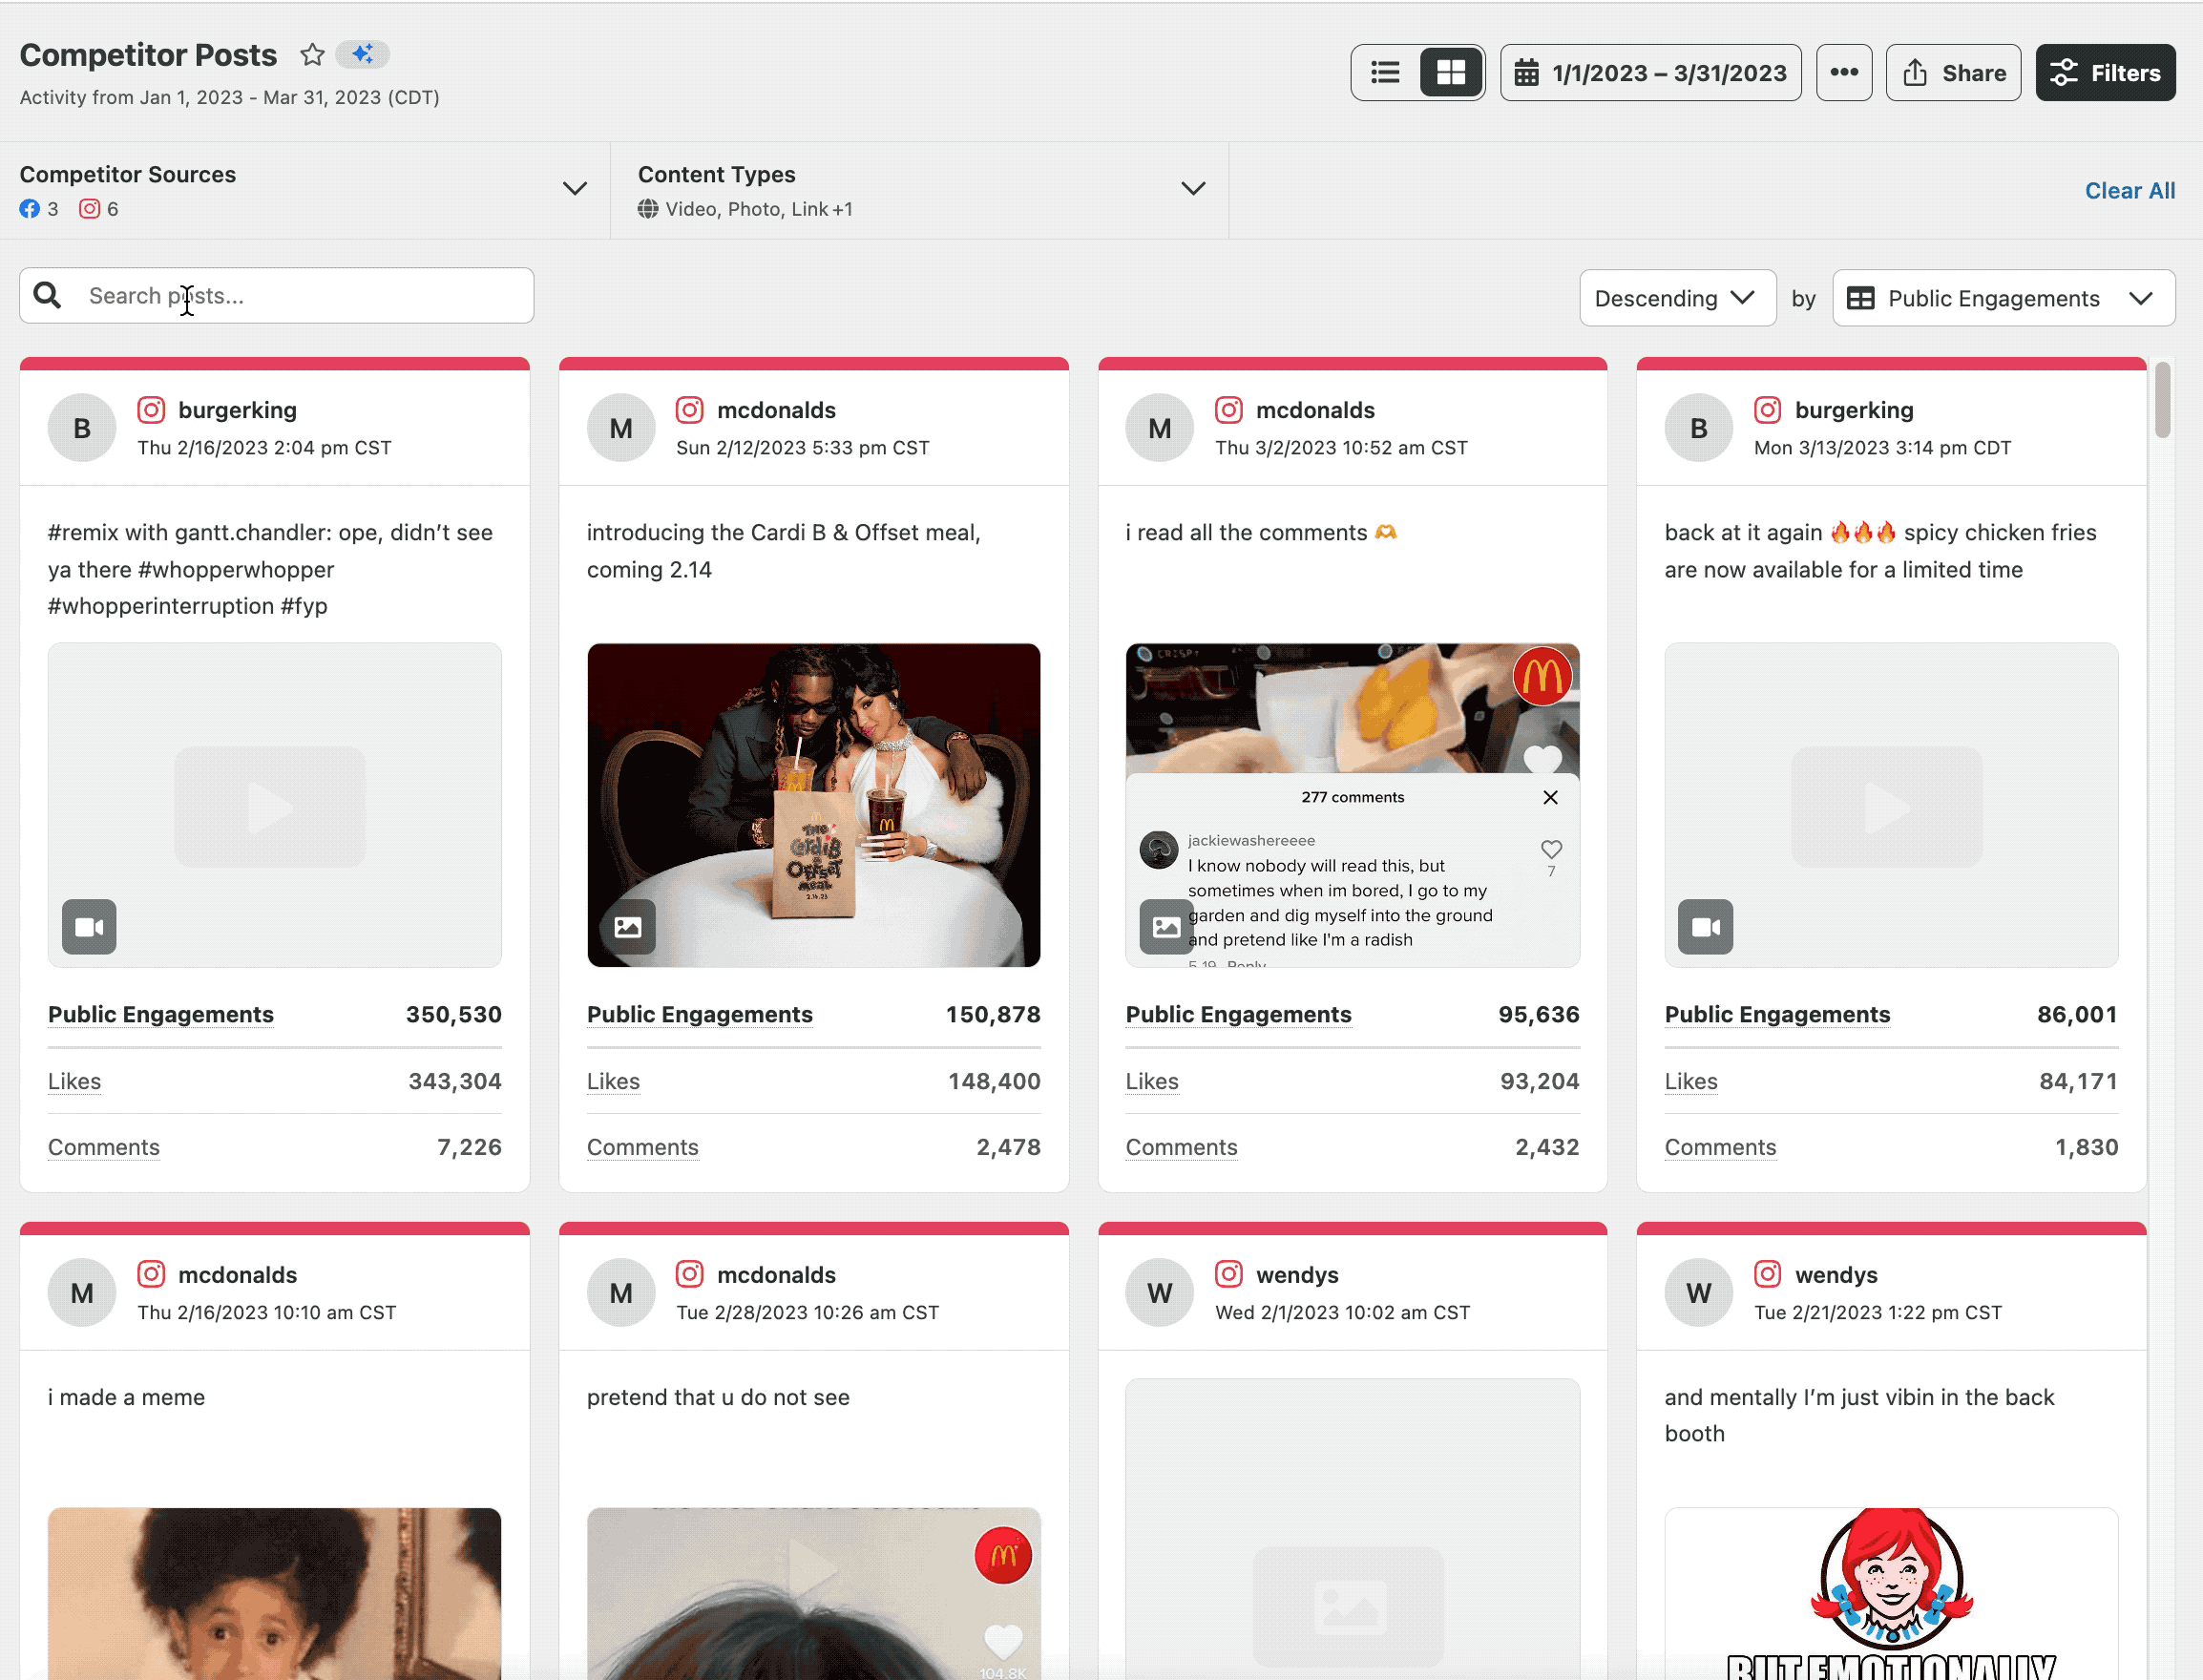Expand the Competitor Sources filter

[305, 190]
